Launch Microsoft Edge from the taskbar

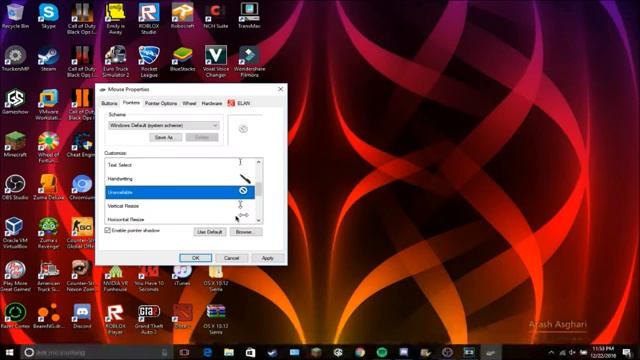click(207, 352)
